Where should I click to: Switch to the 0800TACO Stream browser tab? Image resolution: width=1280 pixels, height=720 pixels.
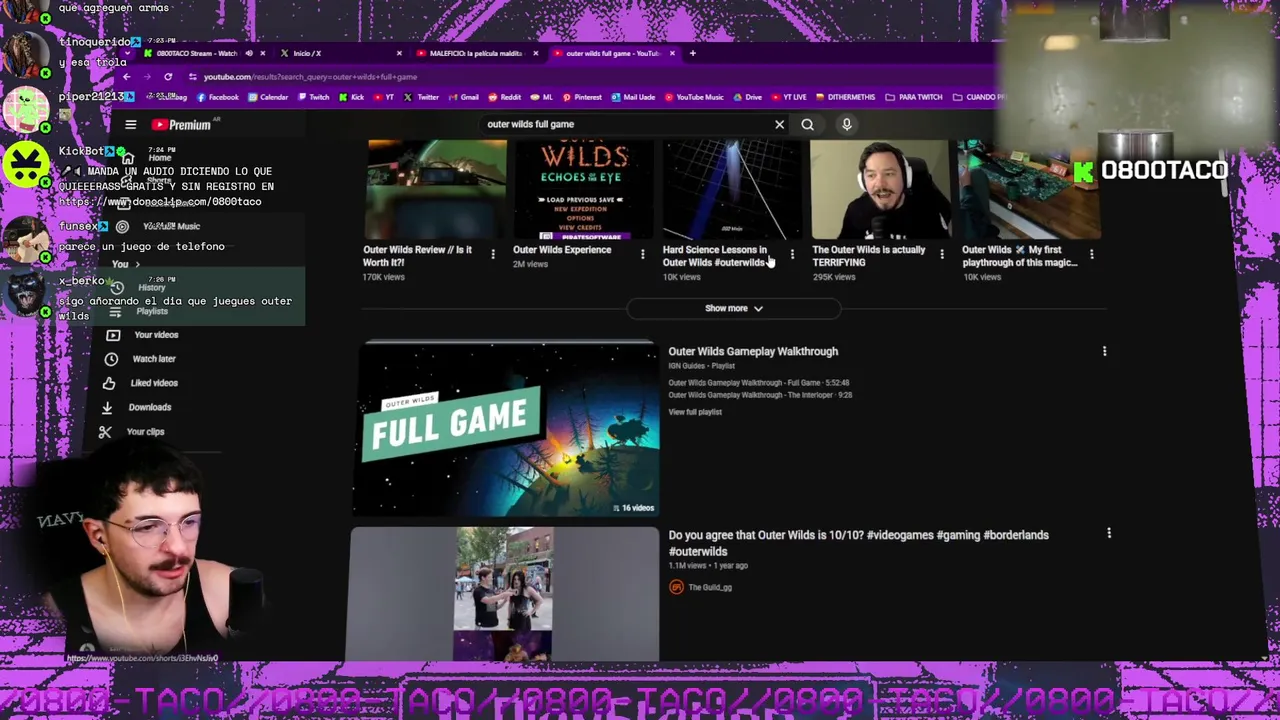click(x=196, y=53)
